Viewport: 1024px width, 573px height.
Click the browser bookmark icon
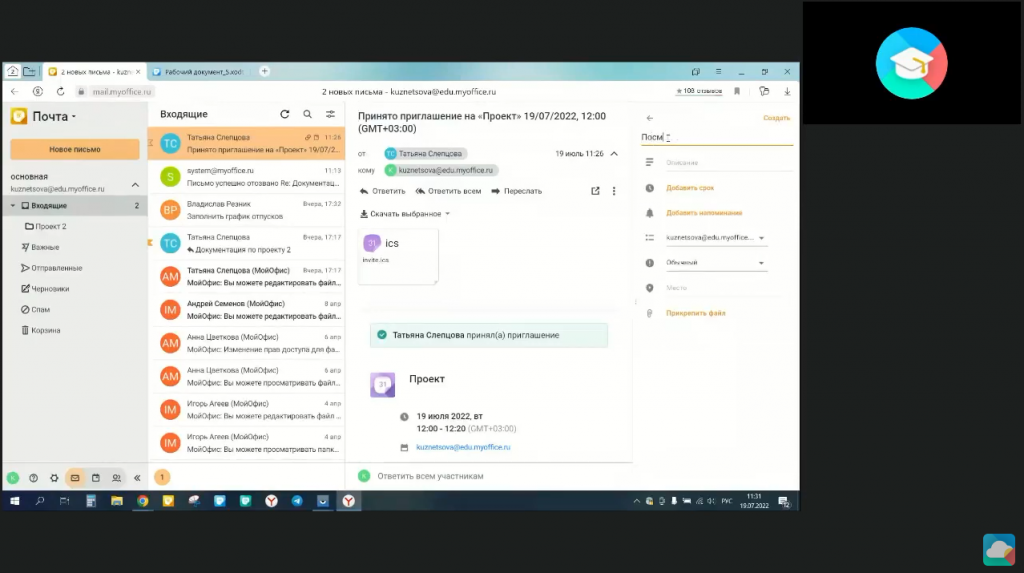(x=737, y=91)
